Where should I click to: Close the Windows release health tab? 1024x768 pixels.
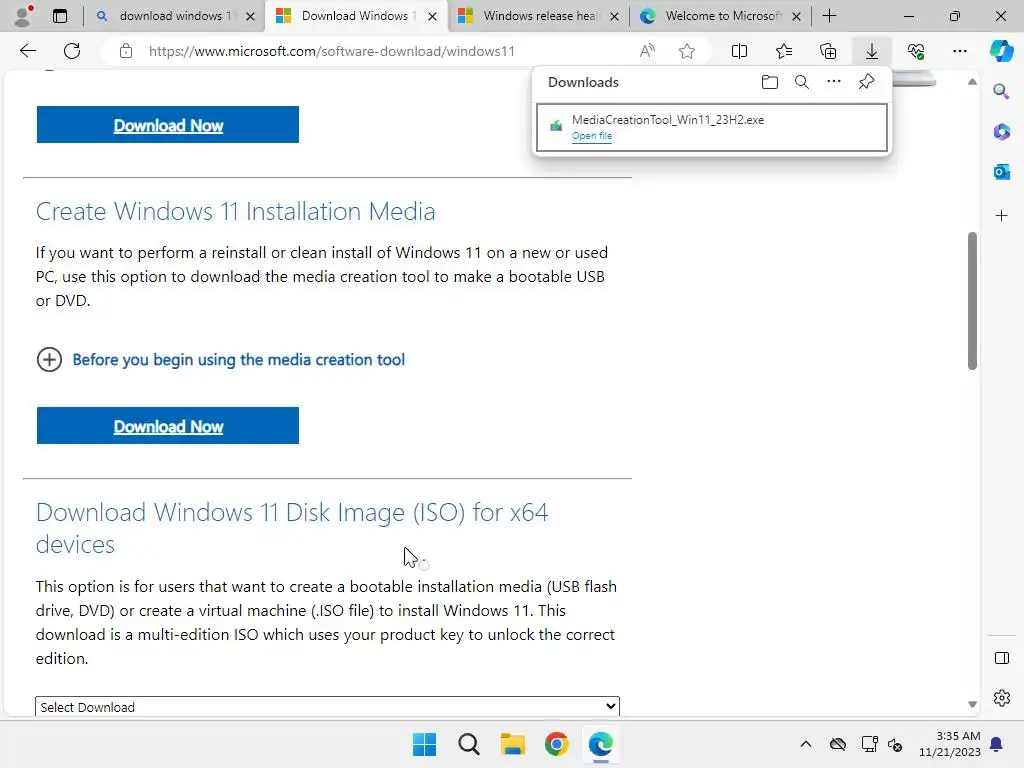[614, 16]
